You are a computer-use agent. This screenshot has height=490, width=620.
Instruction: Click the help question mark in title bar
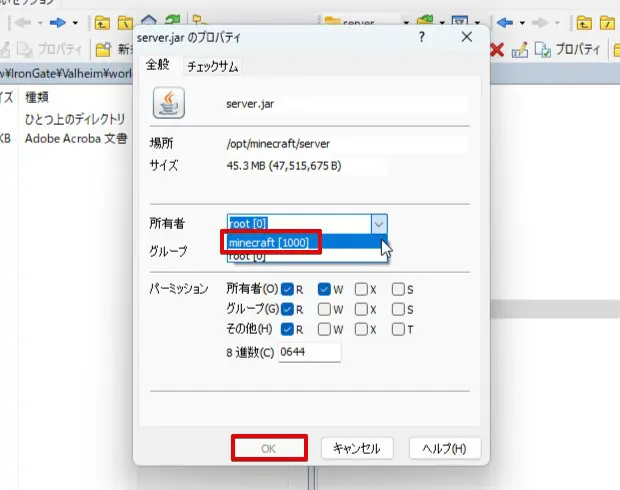(421, 36)
